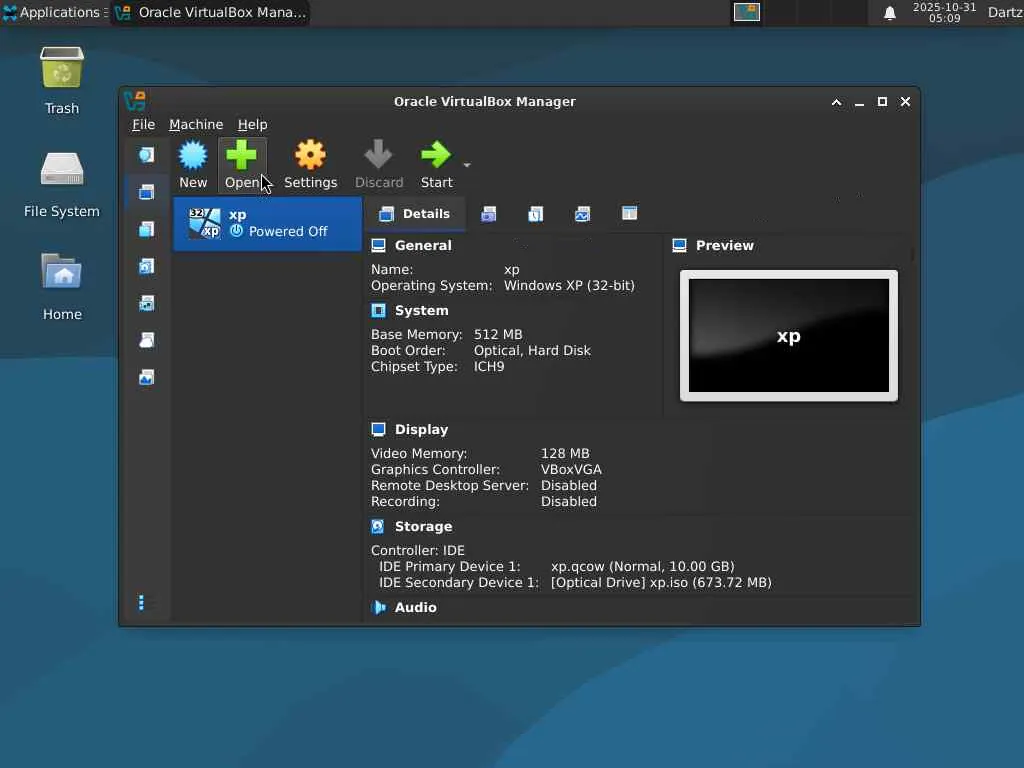
Task: Click the Audio speaker icon
Action: [378, 607]
